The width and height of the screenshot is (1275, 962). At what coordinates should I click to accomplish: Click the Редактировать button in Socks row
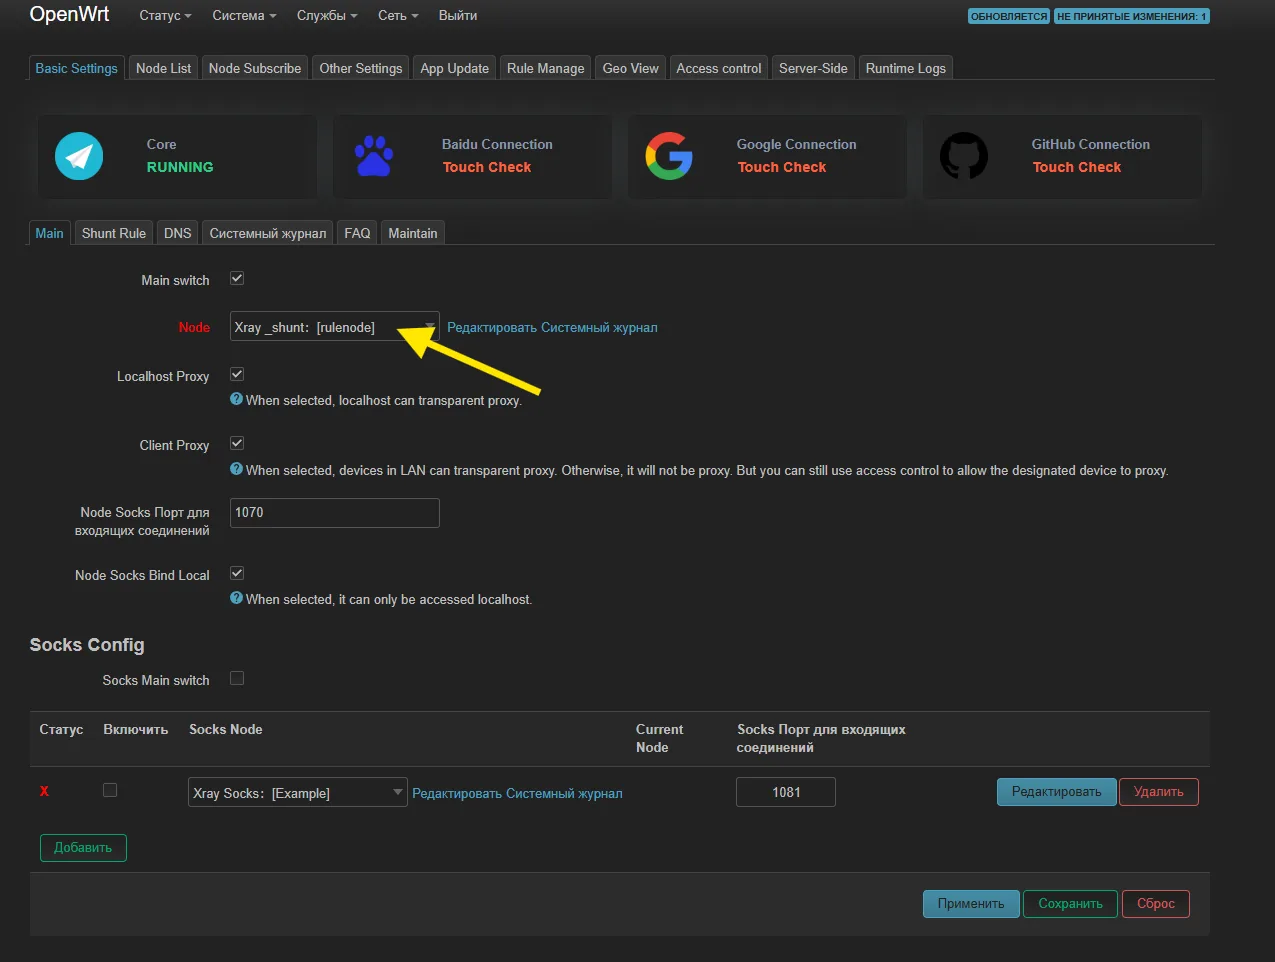[x=1057, y=791]
